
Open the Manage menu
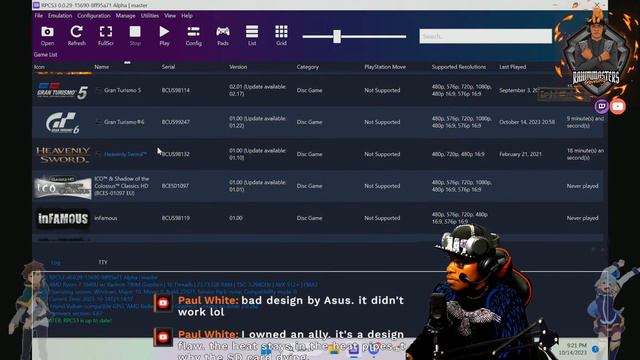coord(125,16)
